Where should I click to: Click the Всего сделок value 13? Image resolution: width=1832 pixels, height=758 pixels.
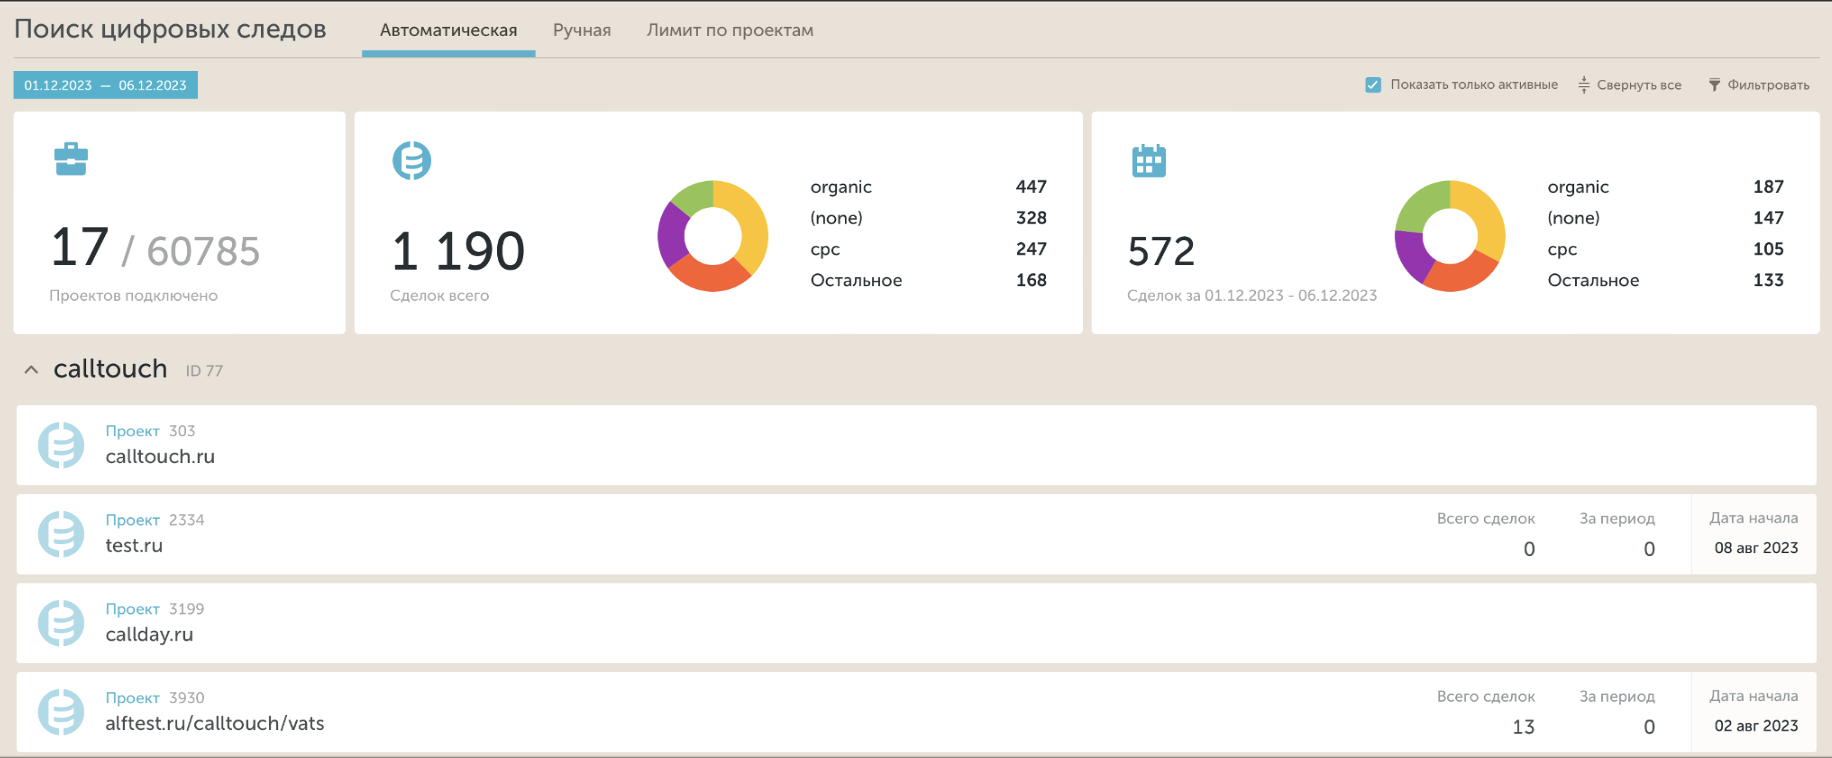click(x=1523, y=727)
